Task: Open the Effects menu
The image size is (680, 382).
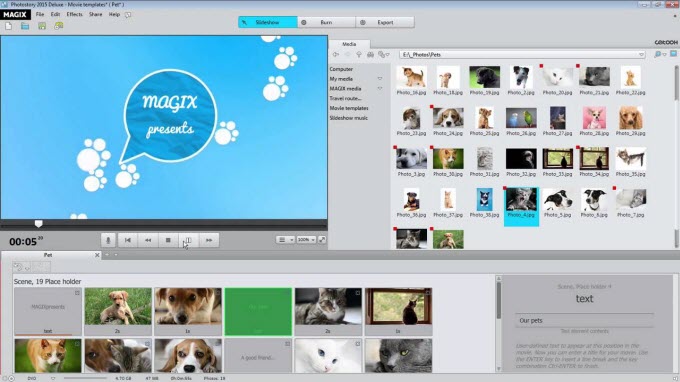Action: click(74, 14)
